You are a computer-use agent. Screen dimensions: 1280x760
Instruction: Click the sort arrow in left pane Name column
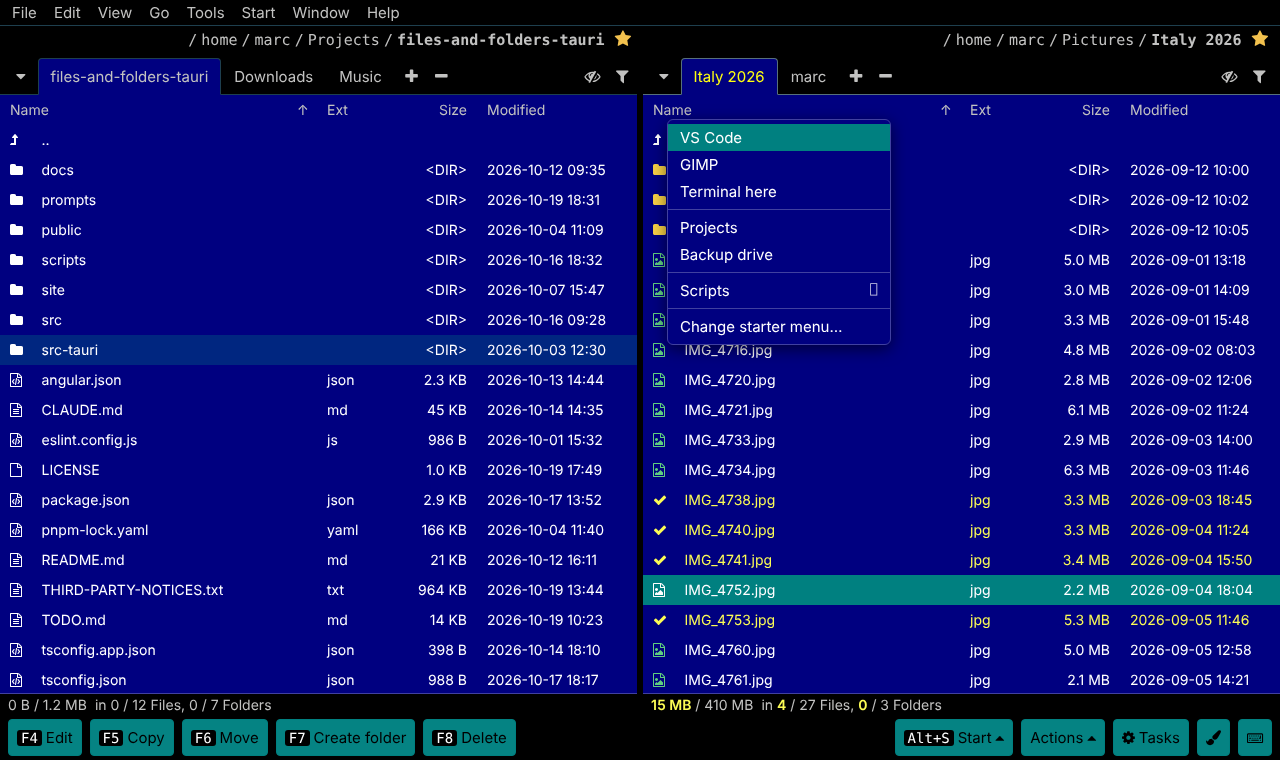click(x=303, y=110)
